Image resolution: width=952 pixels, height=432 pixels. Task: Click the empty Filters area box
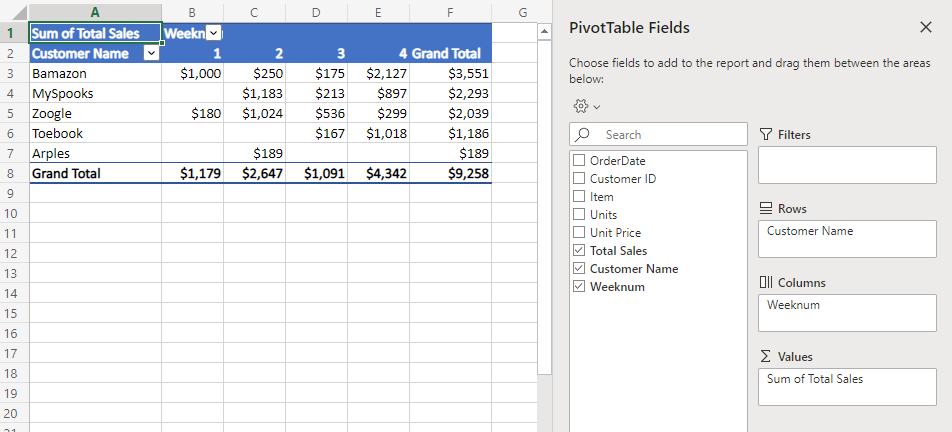pyautogui.click(x=847, y=165)
